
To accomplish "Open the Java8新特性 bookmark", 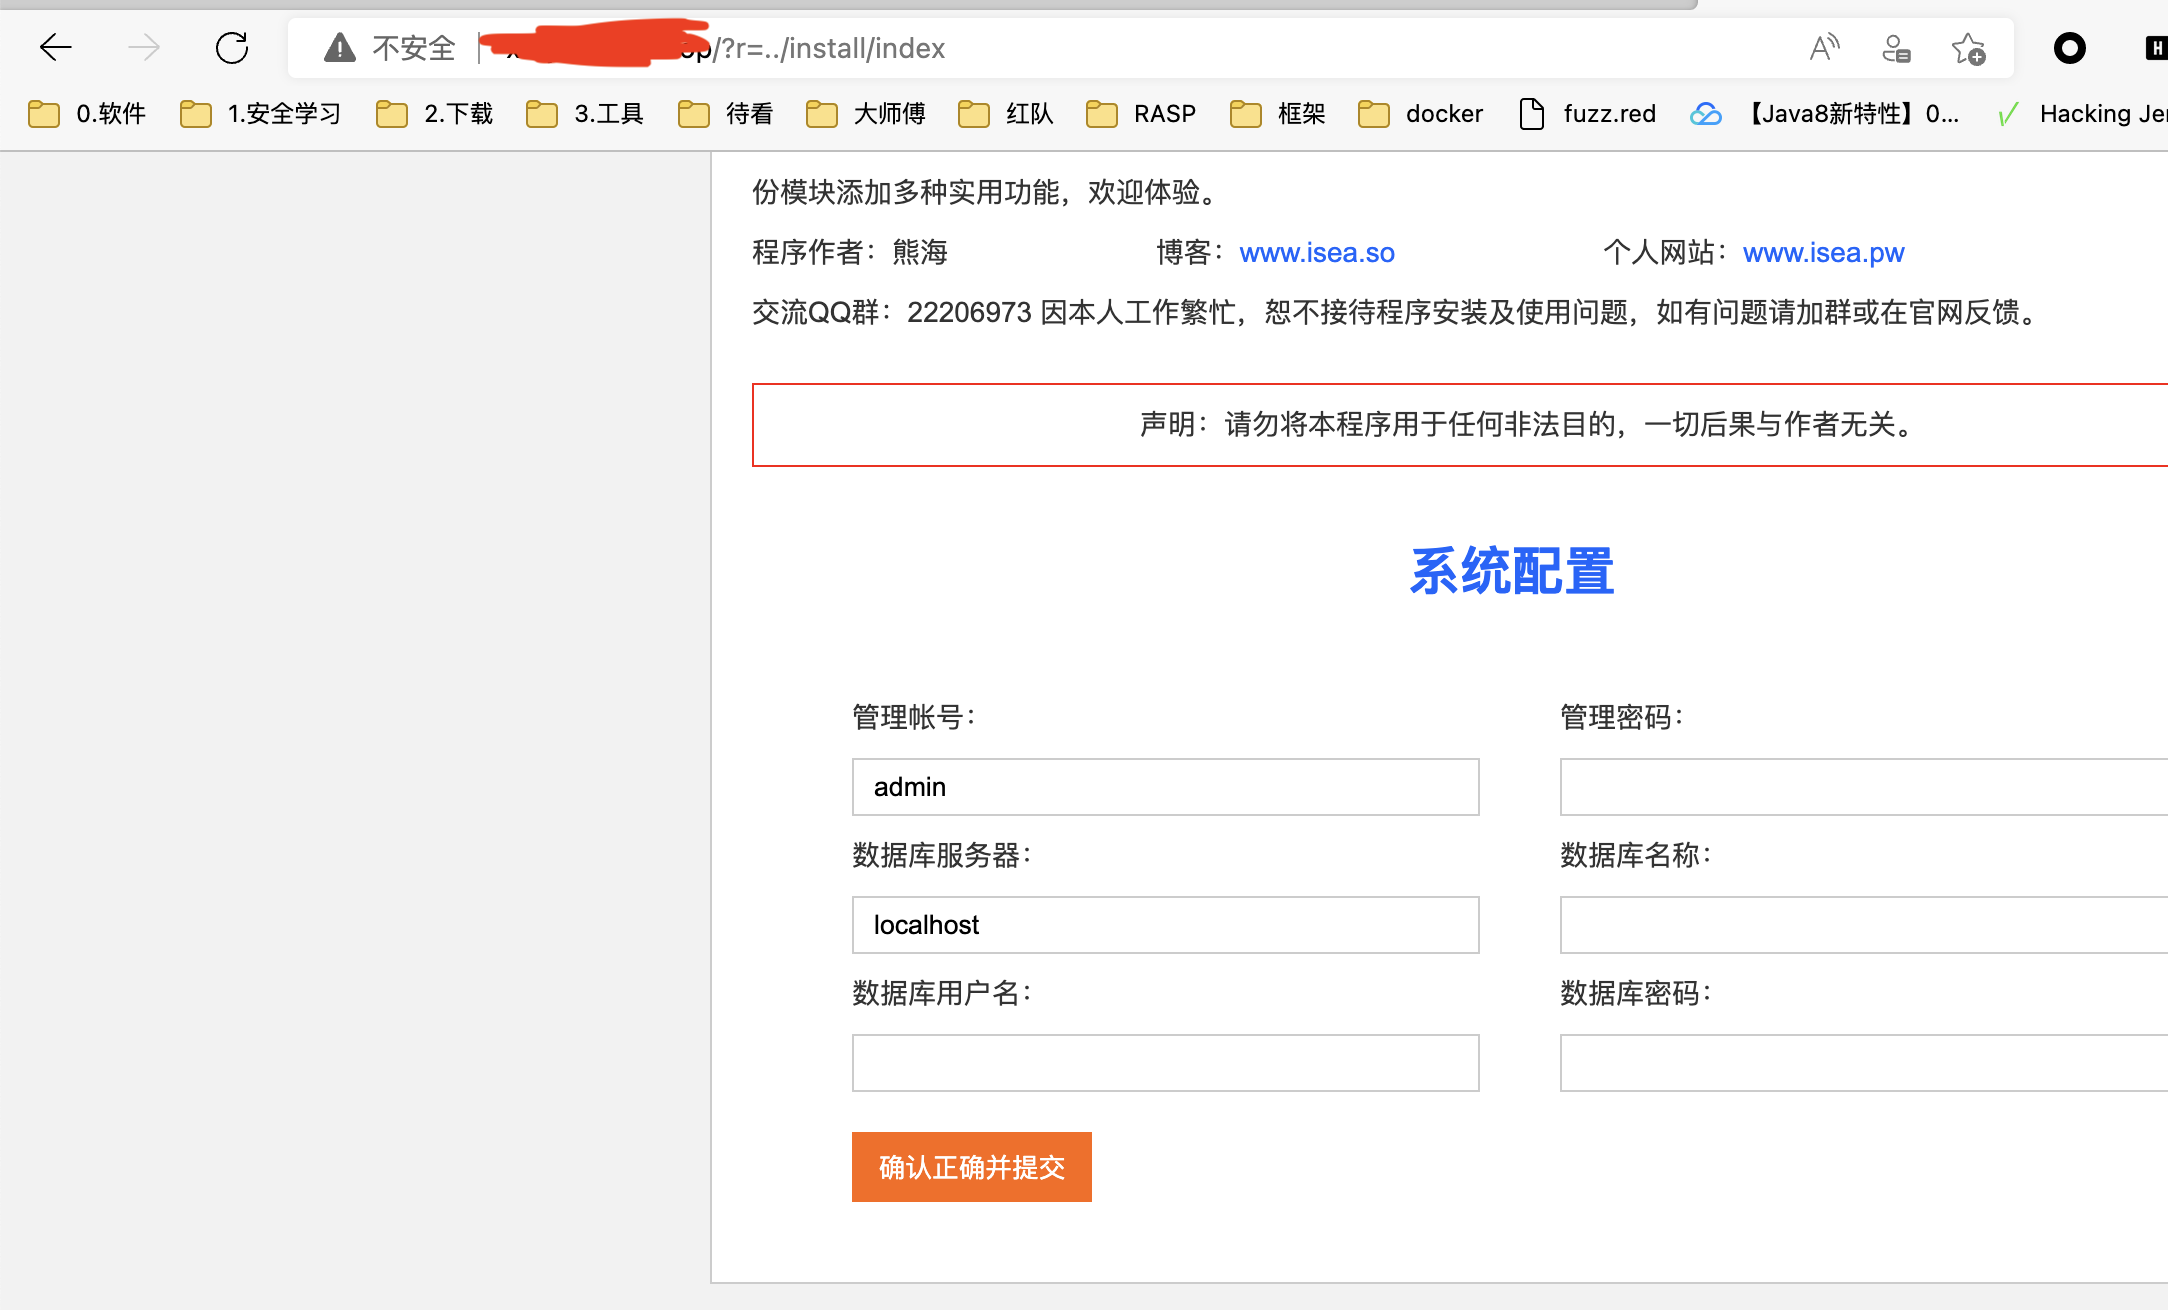I will click(x=1825, y=114).
